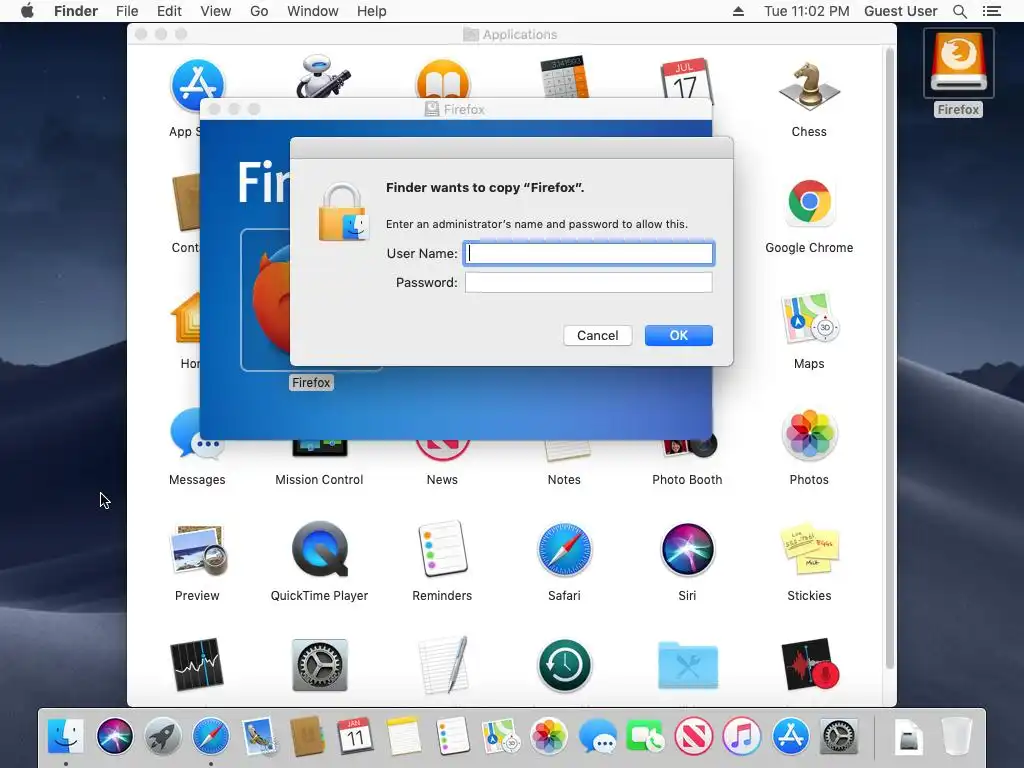This screenshot has width=1024, height=768.
Task: Focus the User Name field
Action: [588, 253]
